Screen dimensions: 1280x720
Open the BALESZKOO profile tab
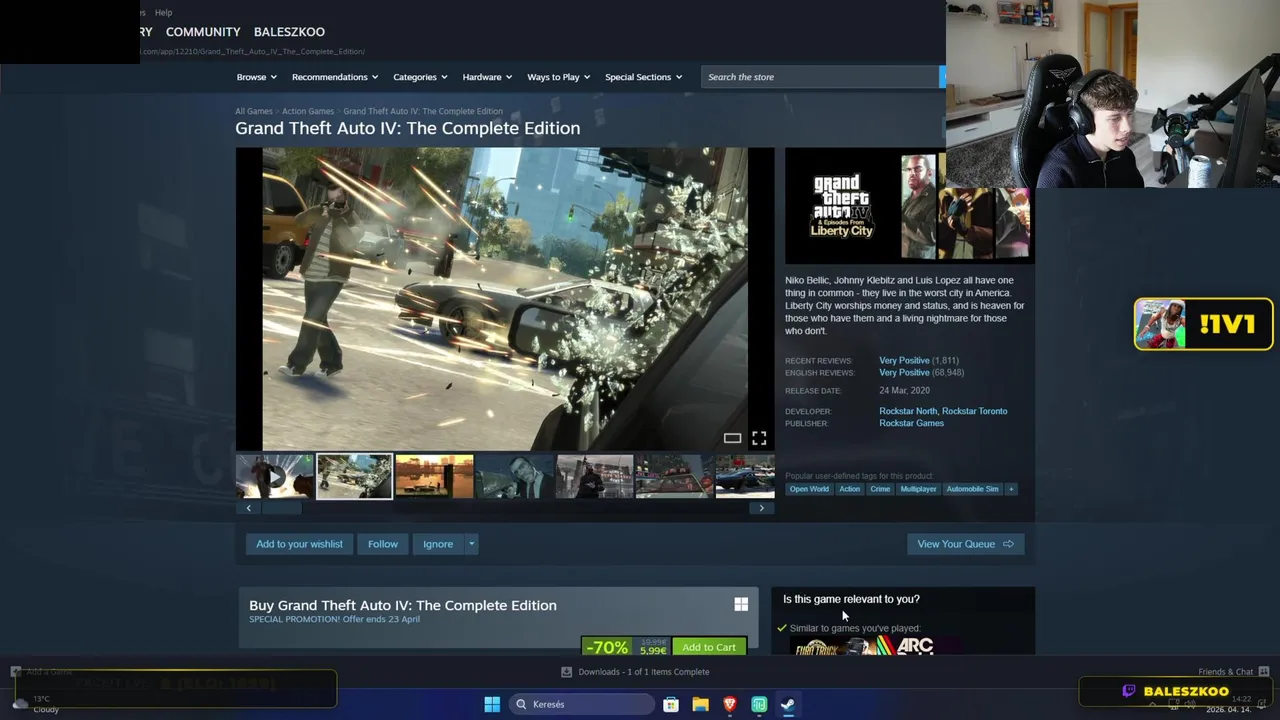pyautogui.click(x=289, y=32)
